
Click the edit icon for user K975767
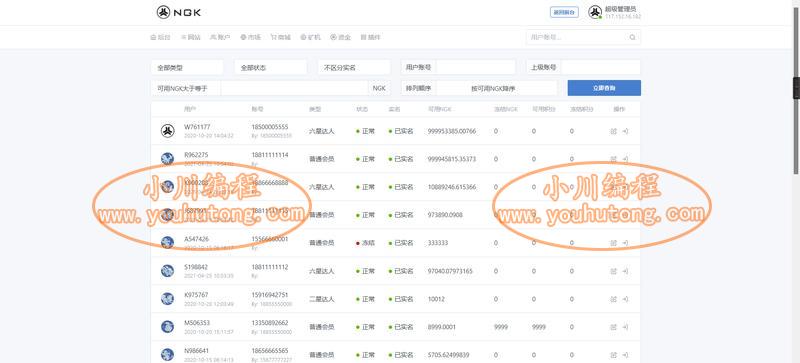coord(614,299)
